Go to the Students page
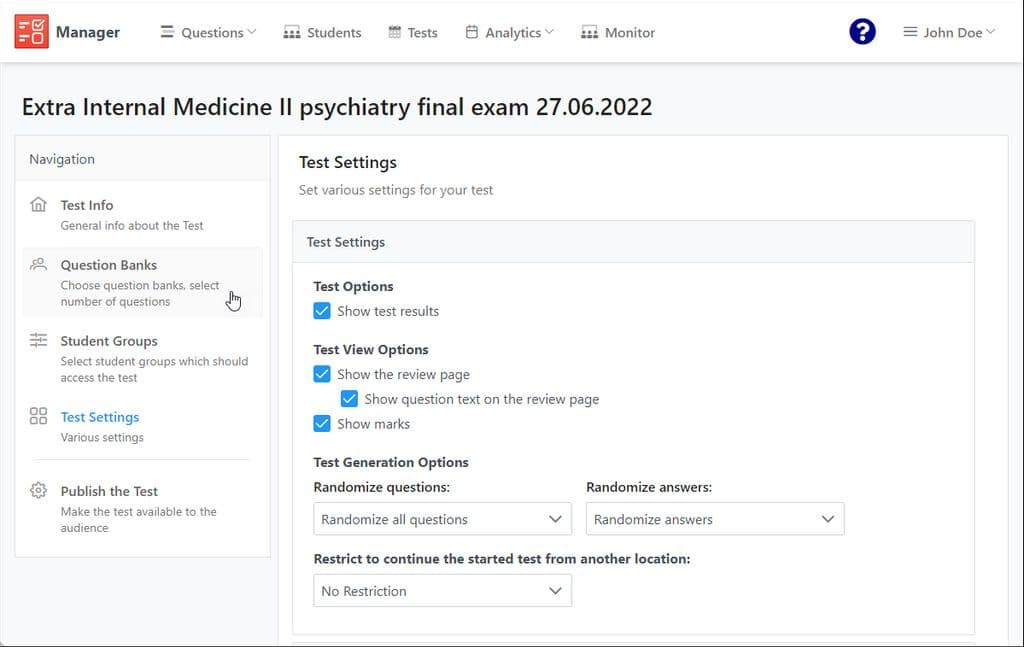This screenshot has width=1024, height=647. 322,32
